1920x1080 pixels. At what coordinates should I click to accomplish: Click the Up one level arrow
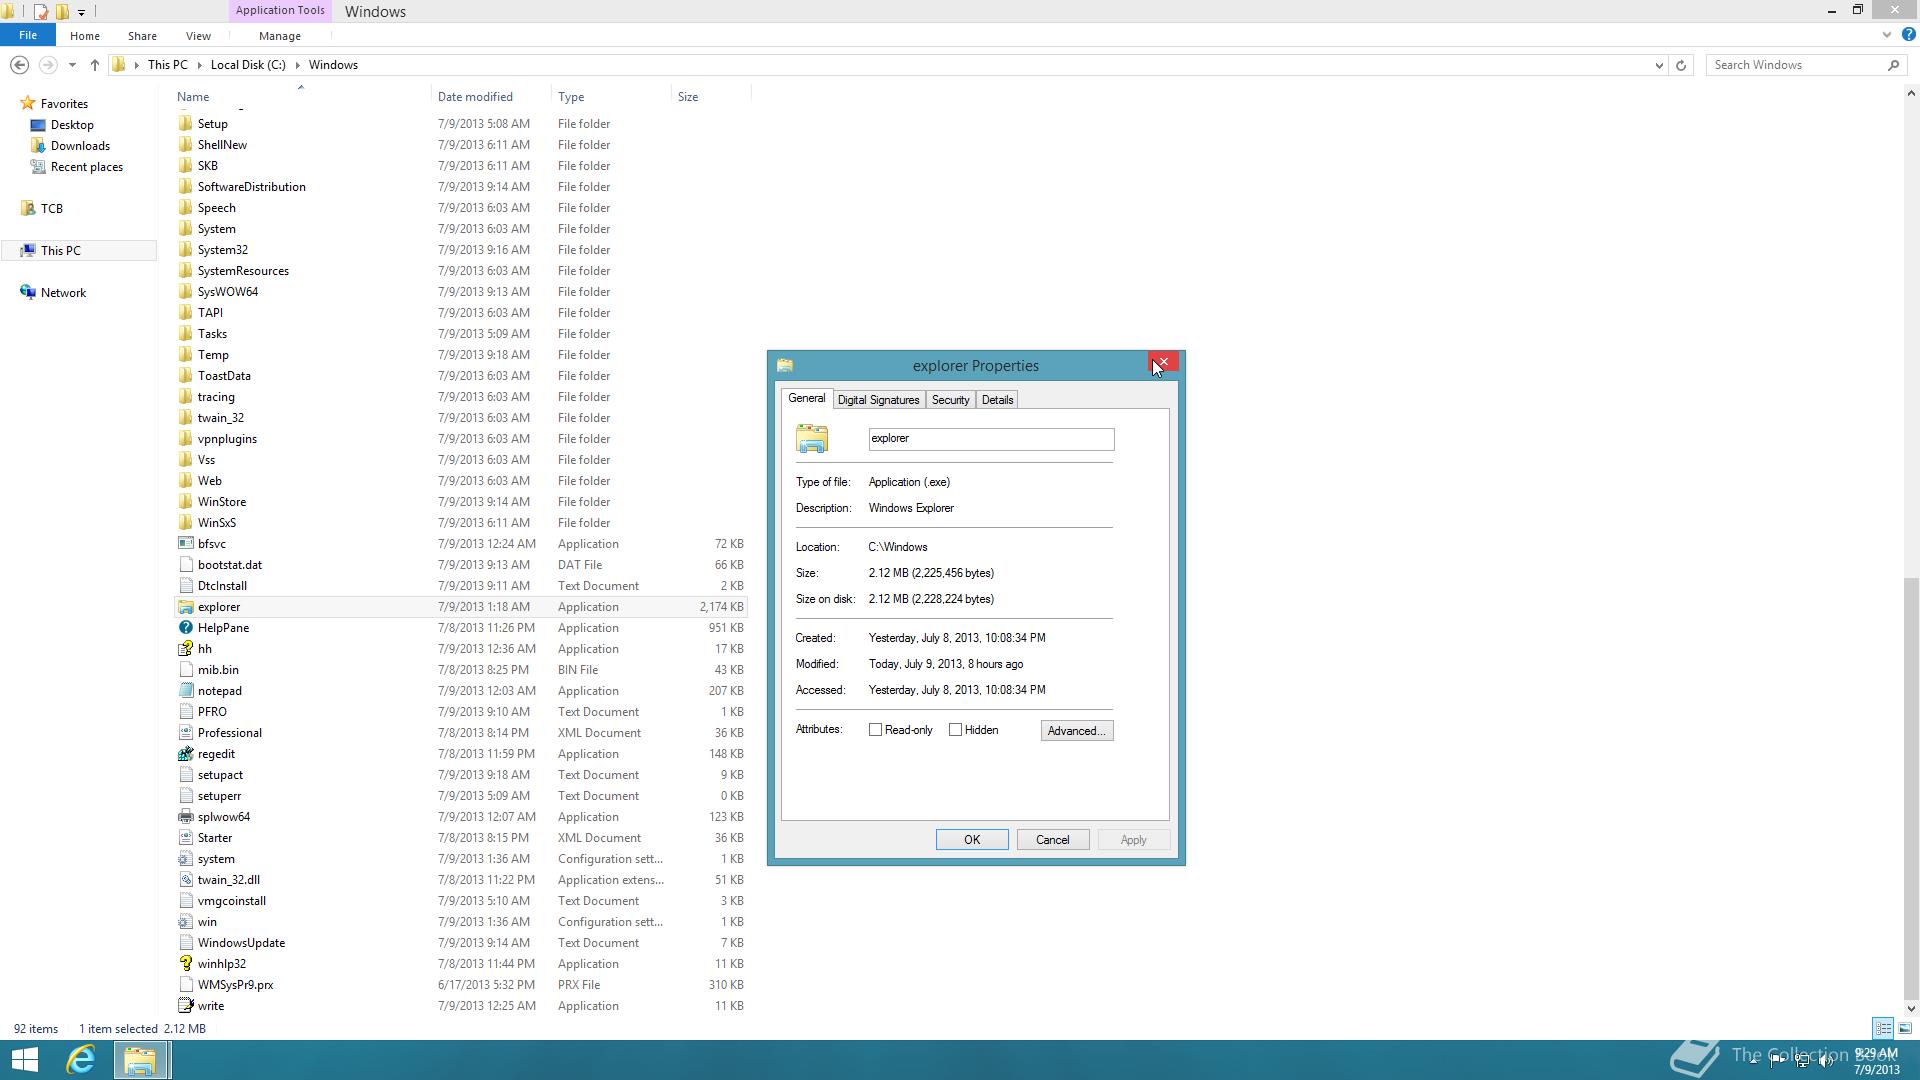tap(95, 65)
